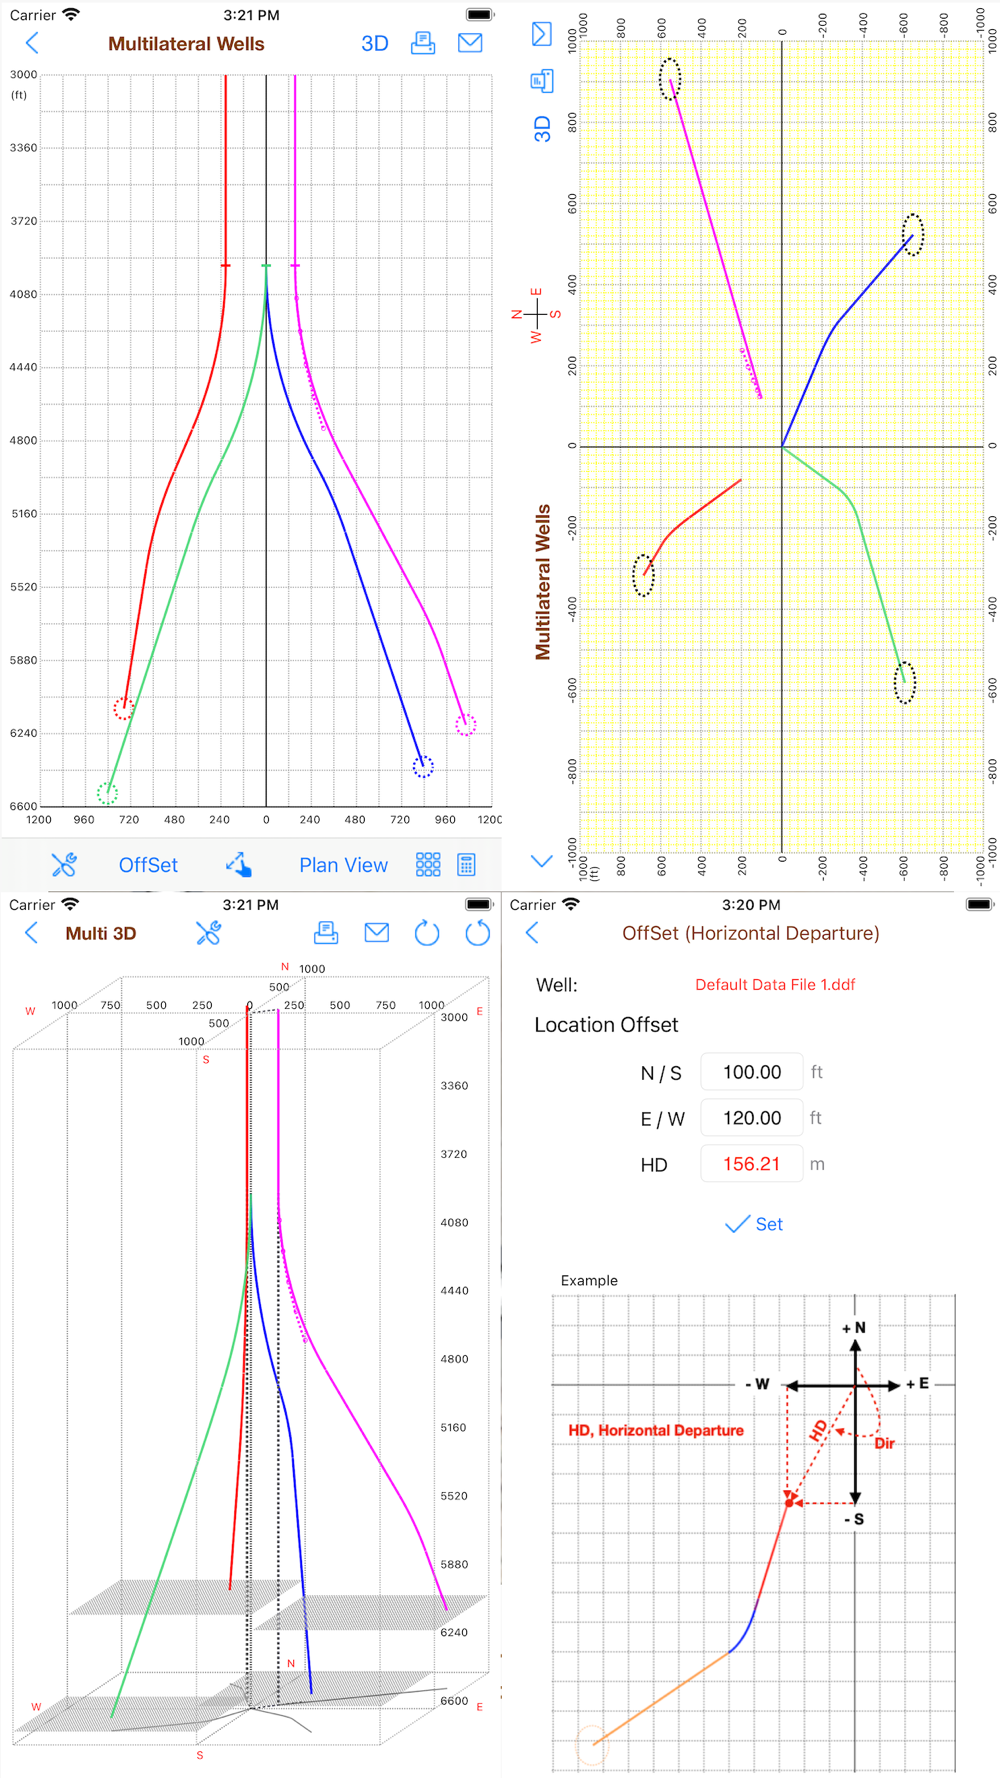
Task: Go back from Multi 3D screen
Action: (x=32, y=933)
